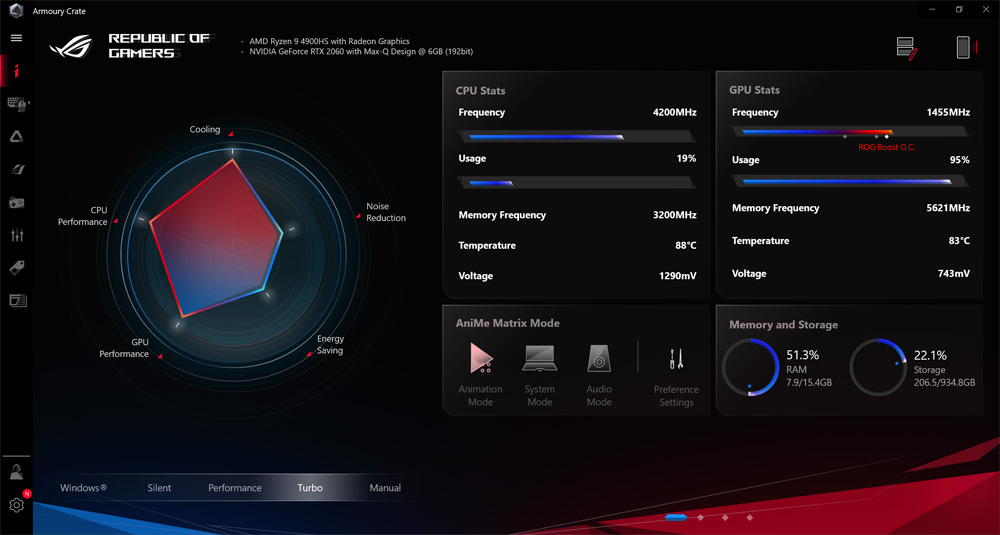Click the 19% CPU usage value
1000x535 pixels.
686,158
